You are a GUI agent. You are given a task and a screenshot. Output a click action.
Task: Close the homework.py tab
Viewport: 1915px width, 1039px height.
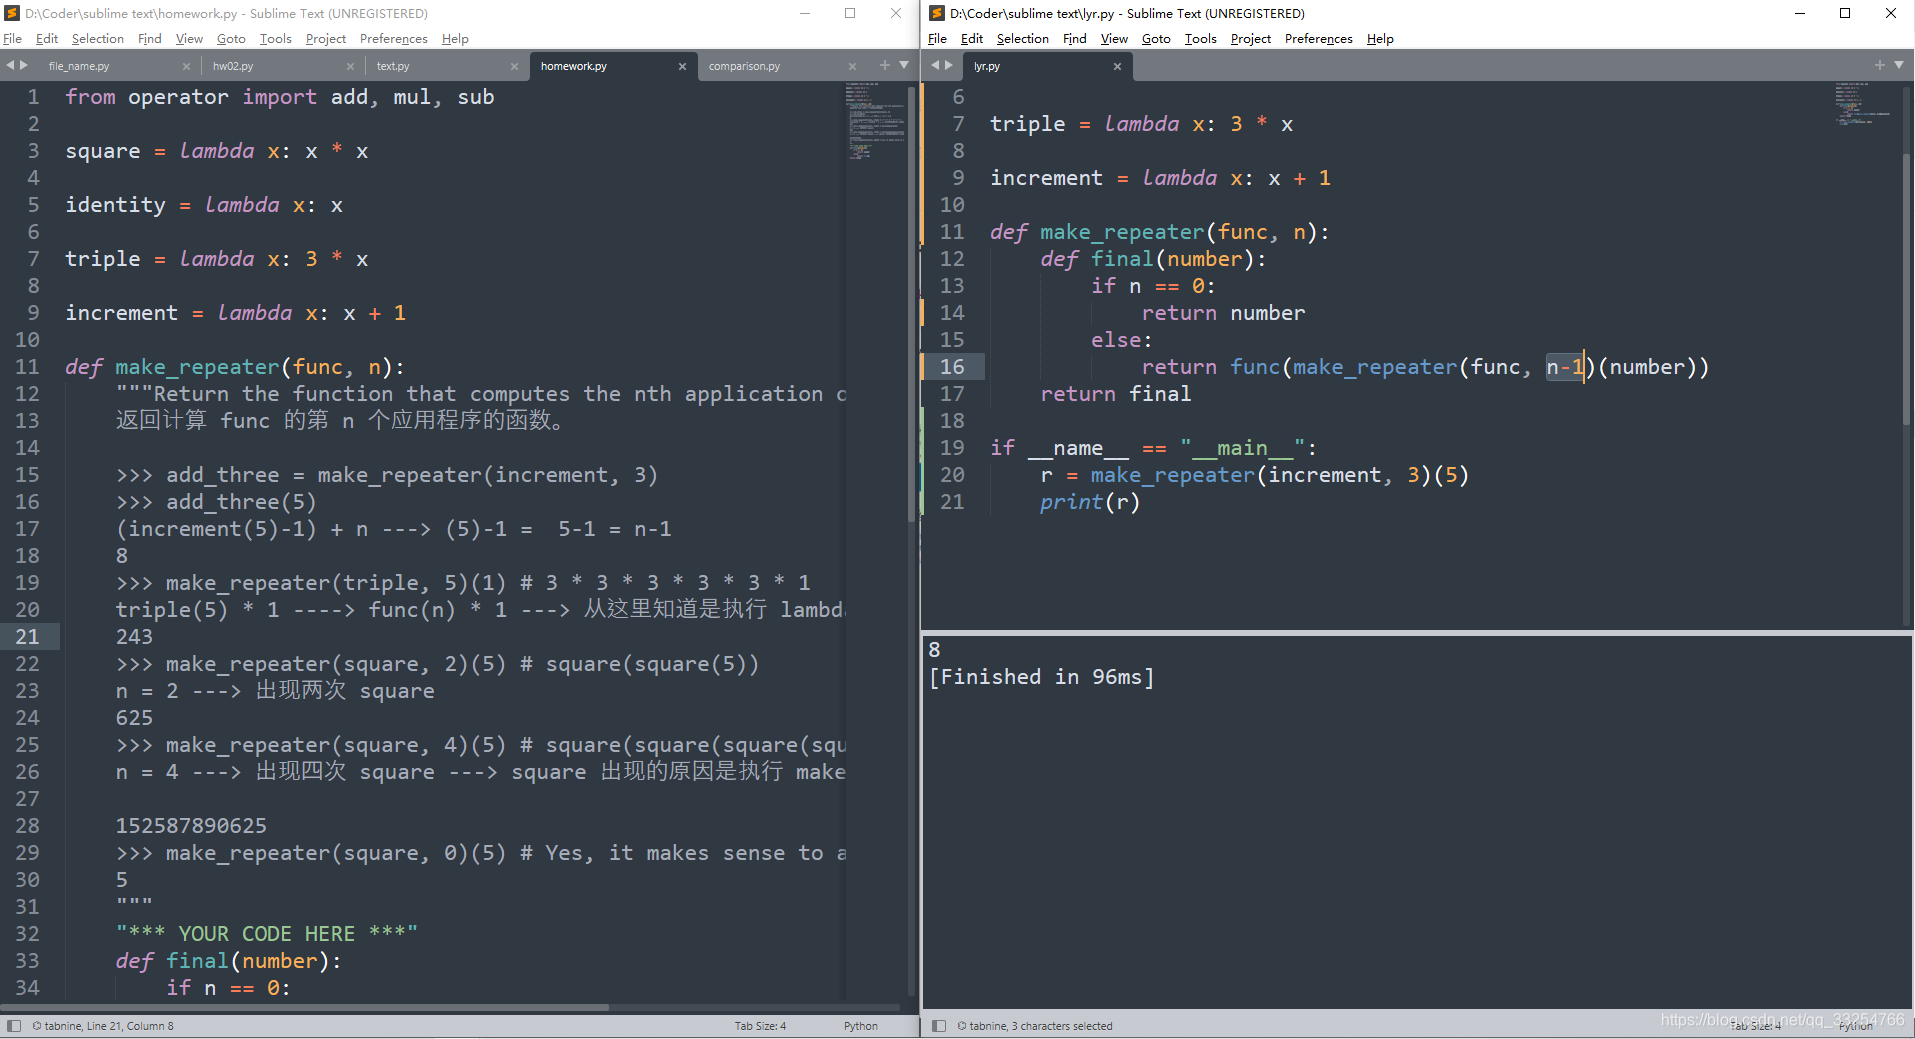coord(682,66)
